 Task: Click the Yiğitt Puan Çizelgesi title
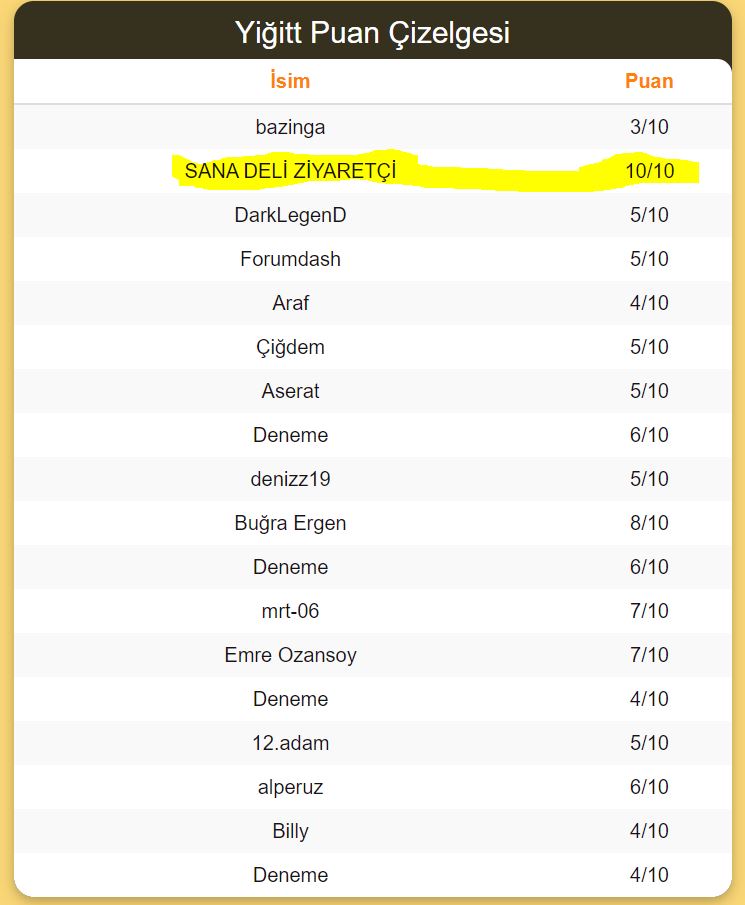(x=372, y=32)
